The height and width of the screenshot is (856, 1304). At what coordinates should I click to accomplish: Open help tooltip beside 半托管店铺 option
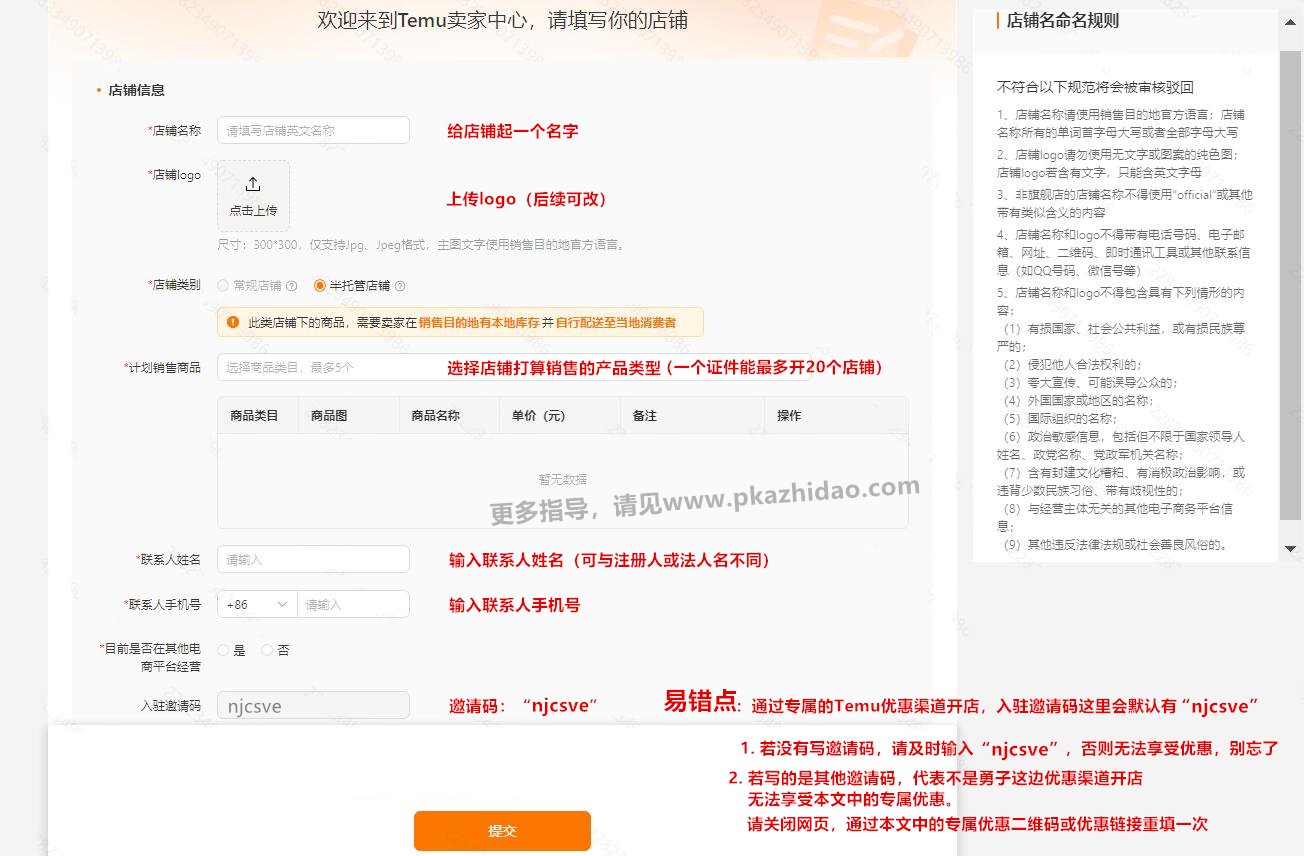tap(400, 285)
